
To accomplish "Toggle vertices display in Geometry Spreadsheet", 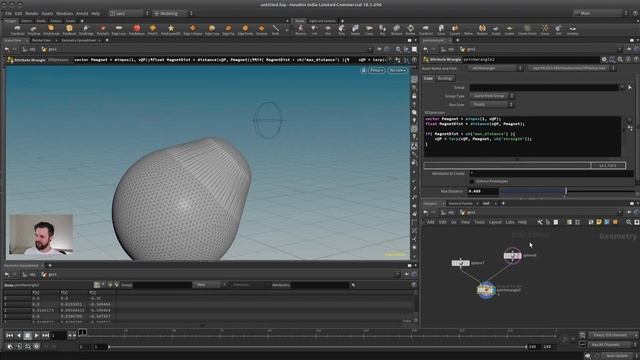I will pos(104,284).
